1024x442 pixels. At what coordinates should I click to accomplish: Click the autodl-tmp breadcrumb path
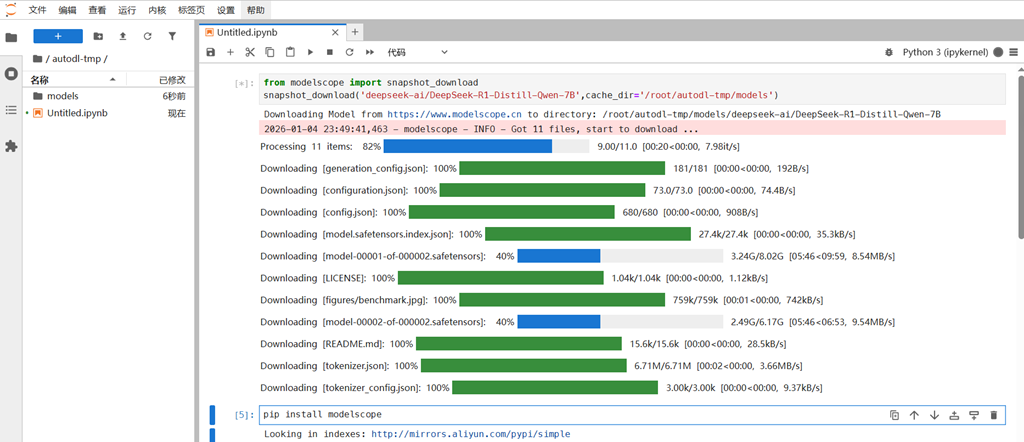coord(78,59)
